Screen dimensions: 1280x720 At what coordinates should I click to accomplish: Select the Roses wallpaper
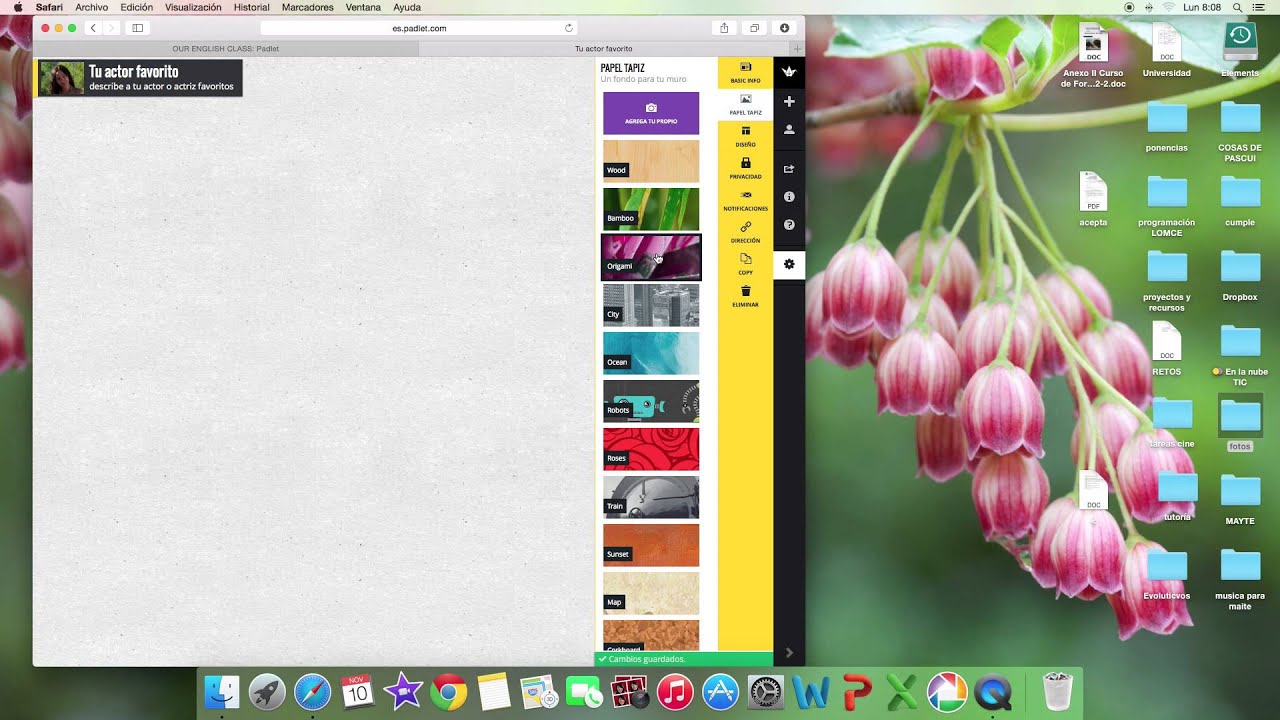[651, 449]
